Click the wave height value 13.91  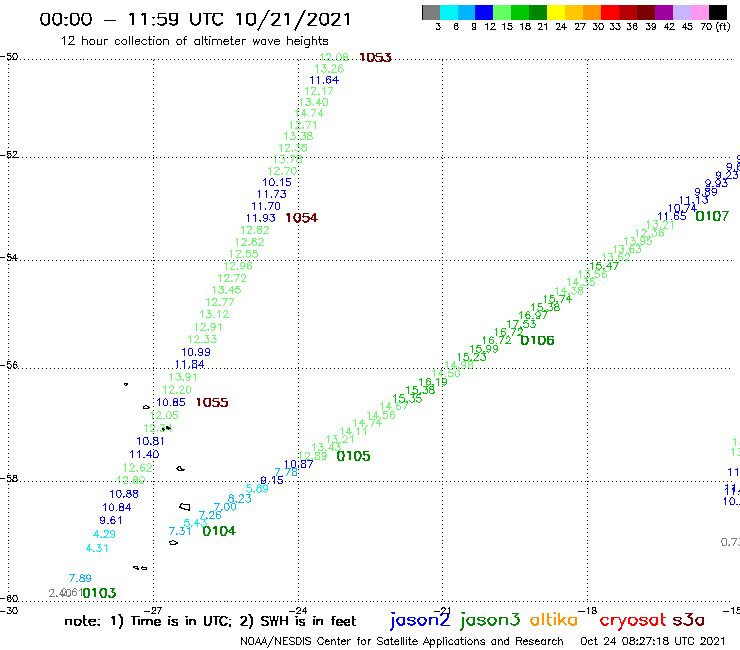(183, 377)
